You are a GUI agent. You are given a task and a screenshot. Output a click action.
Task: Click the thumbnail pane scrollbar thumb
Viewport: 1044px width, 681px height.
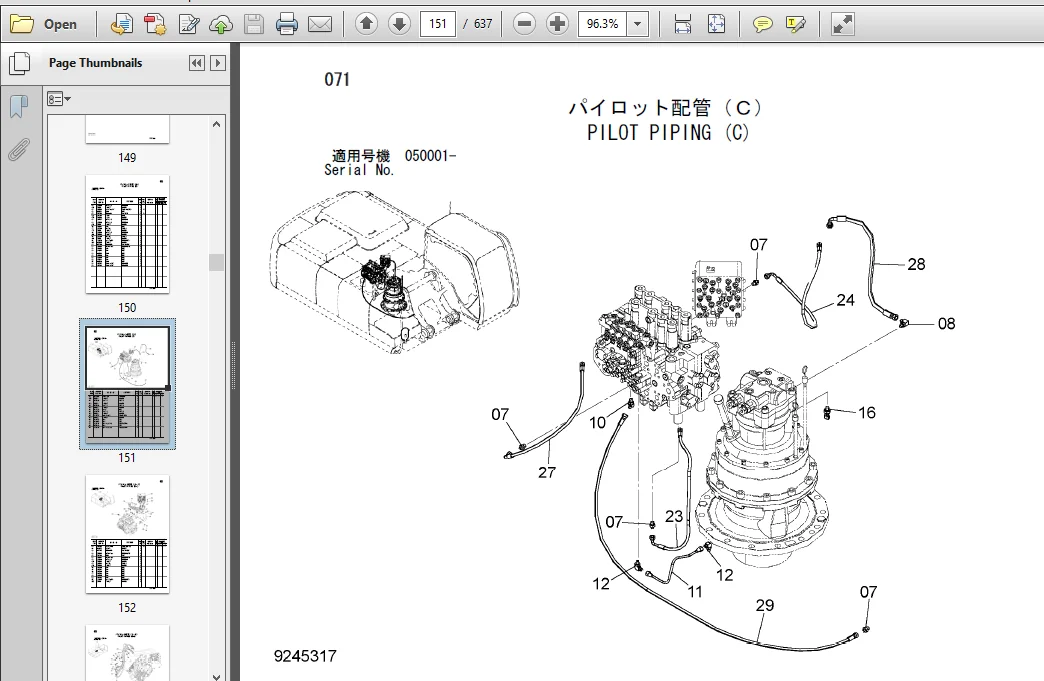point(216,262)
